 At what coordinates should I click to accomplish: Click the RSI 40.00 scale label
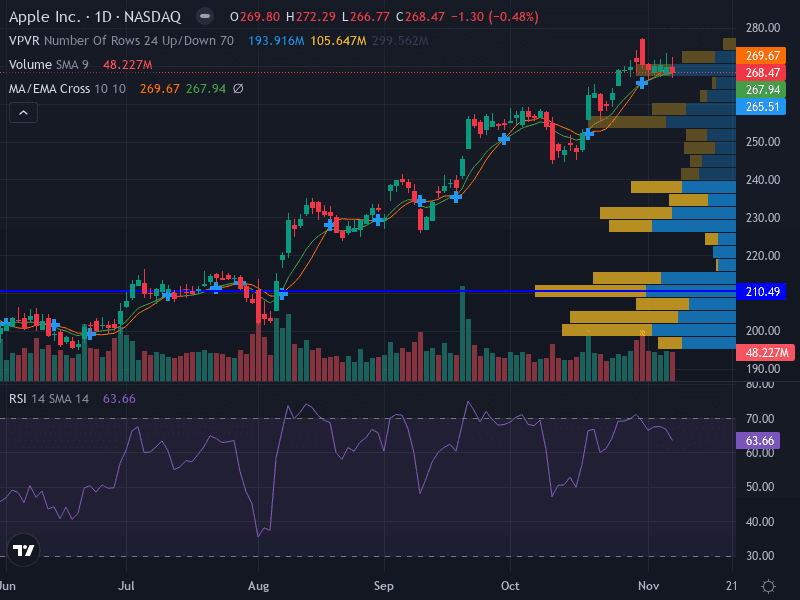[x=760, y=521]
